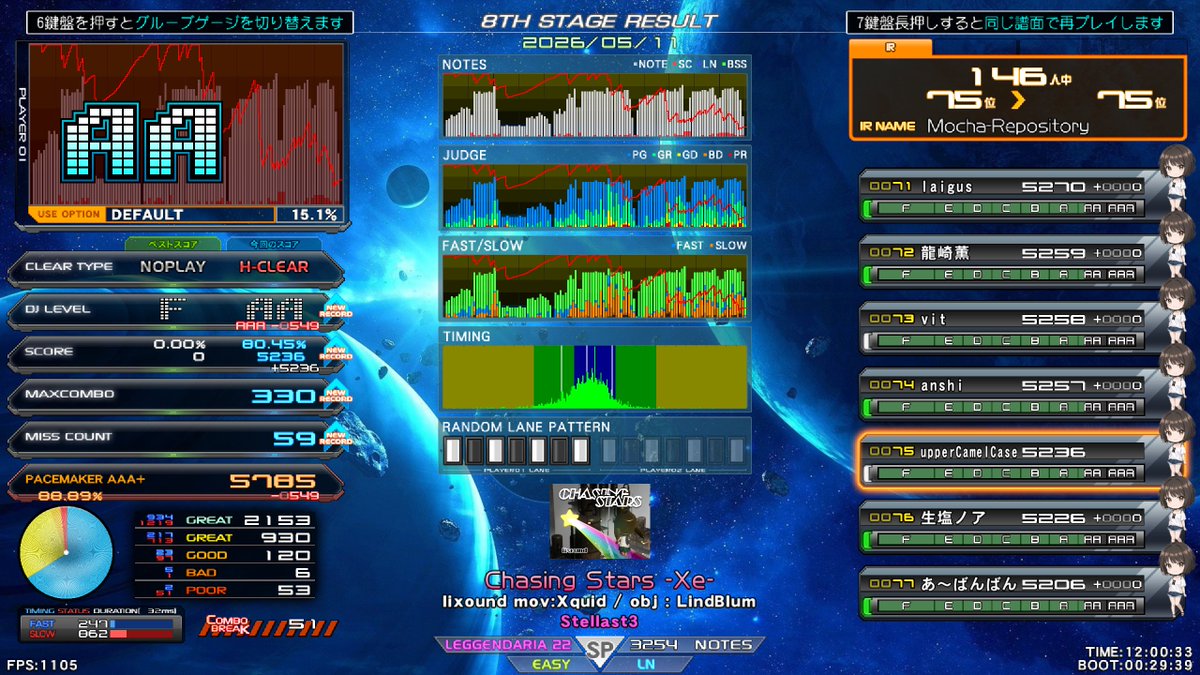Switch to the 今回のスコア tab
The height and width of the screenshot is (675, 1200).
272,244
